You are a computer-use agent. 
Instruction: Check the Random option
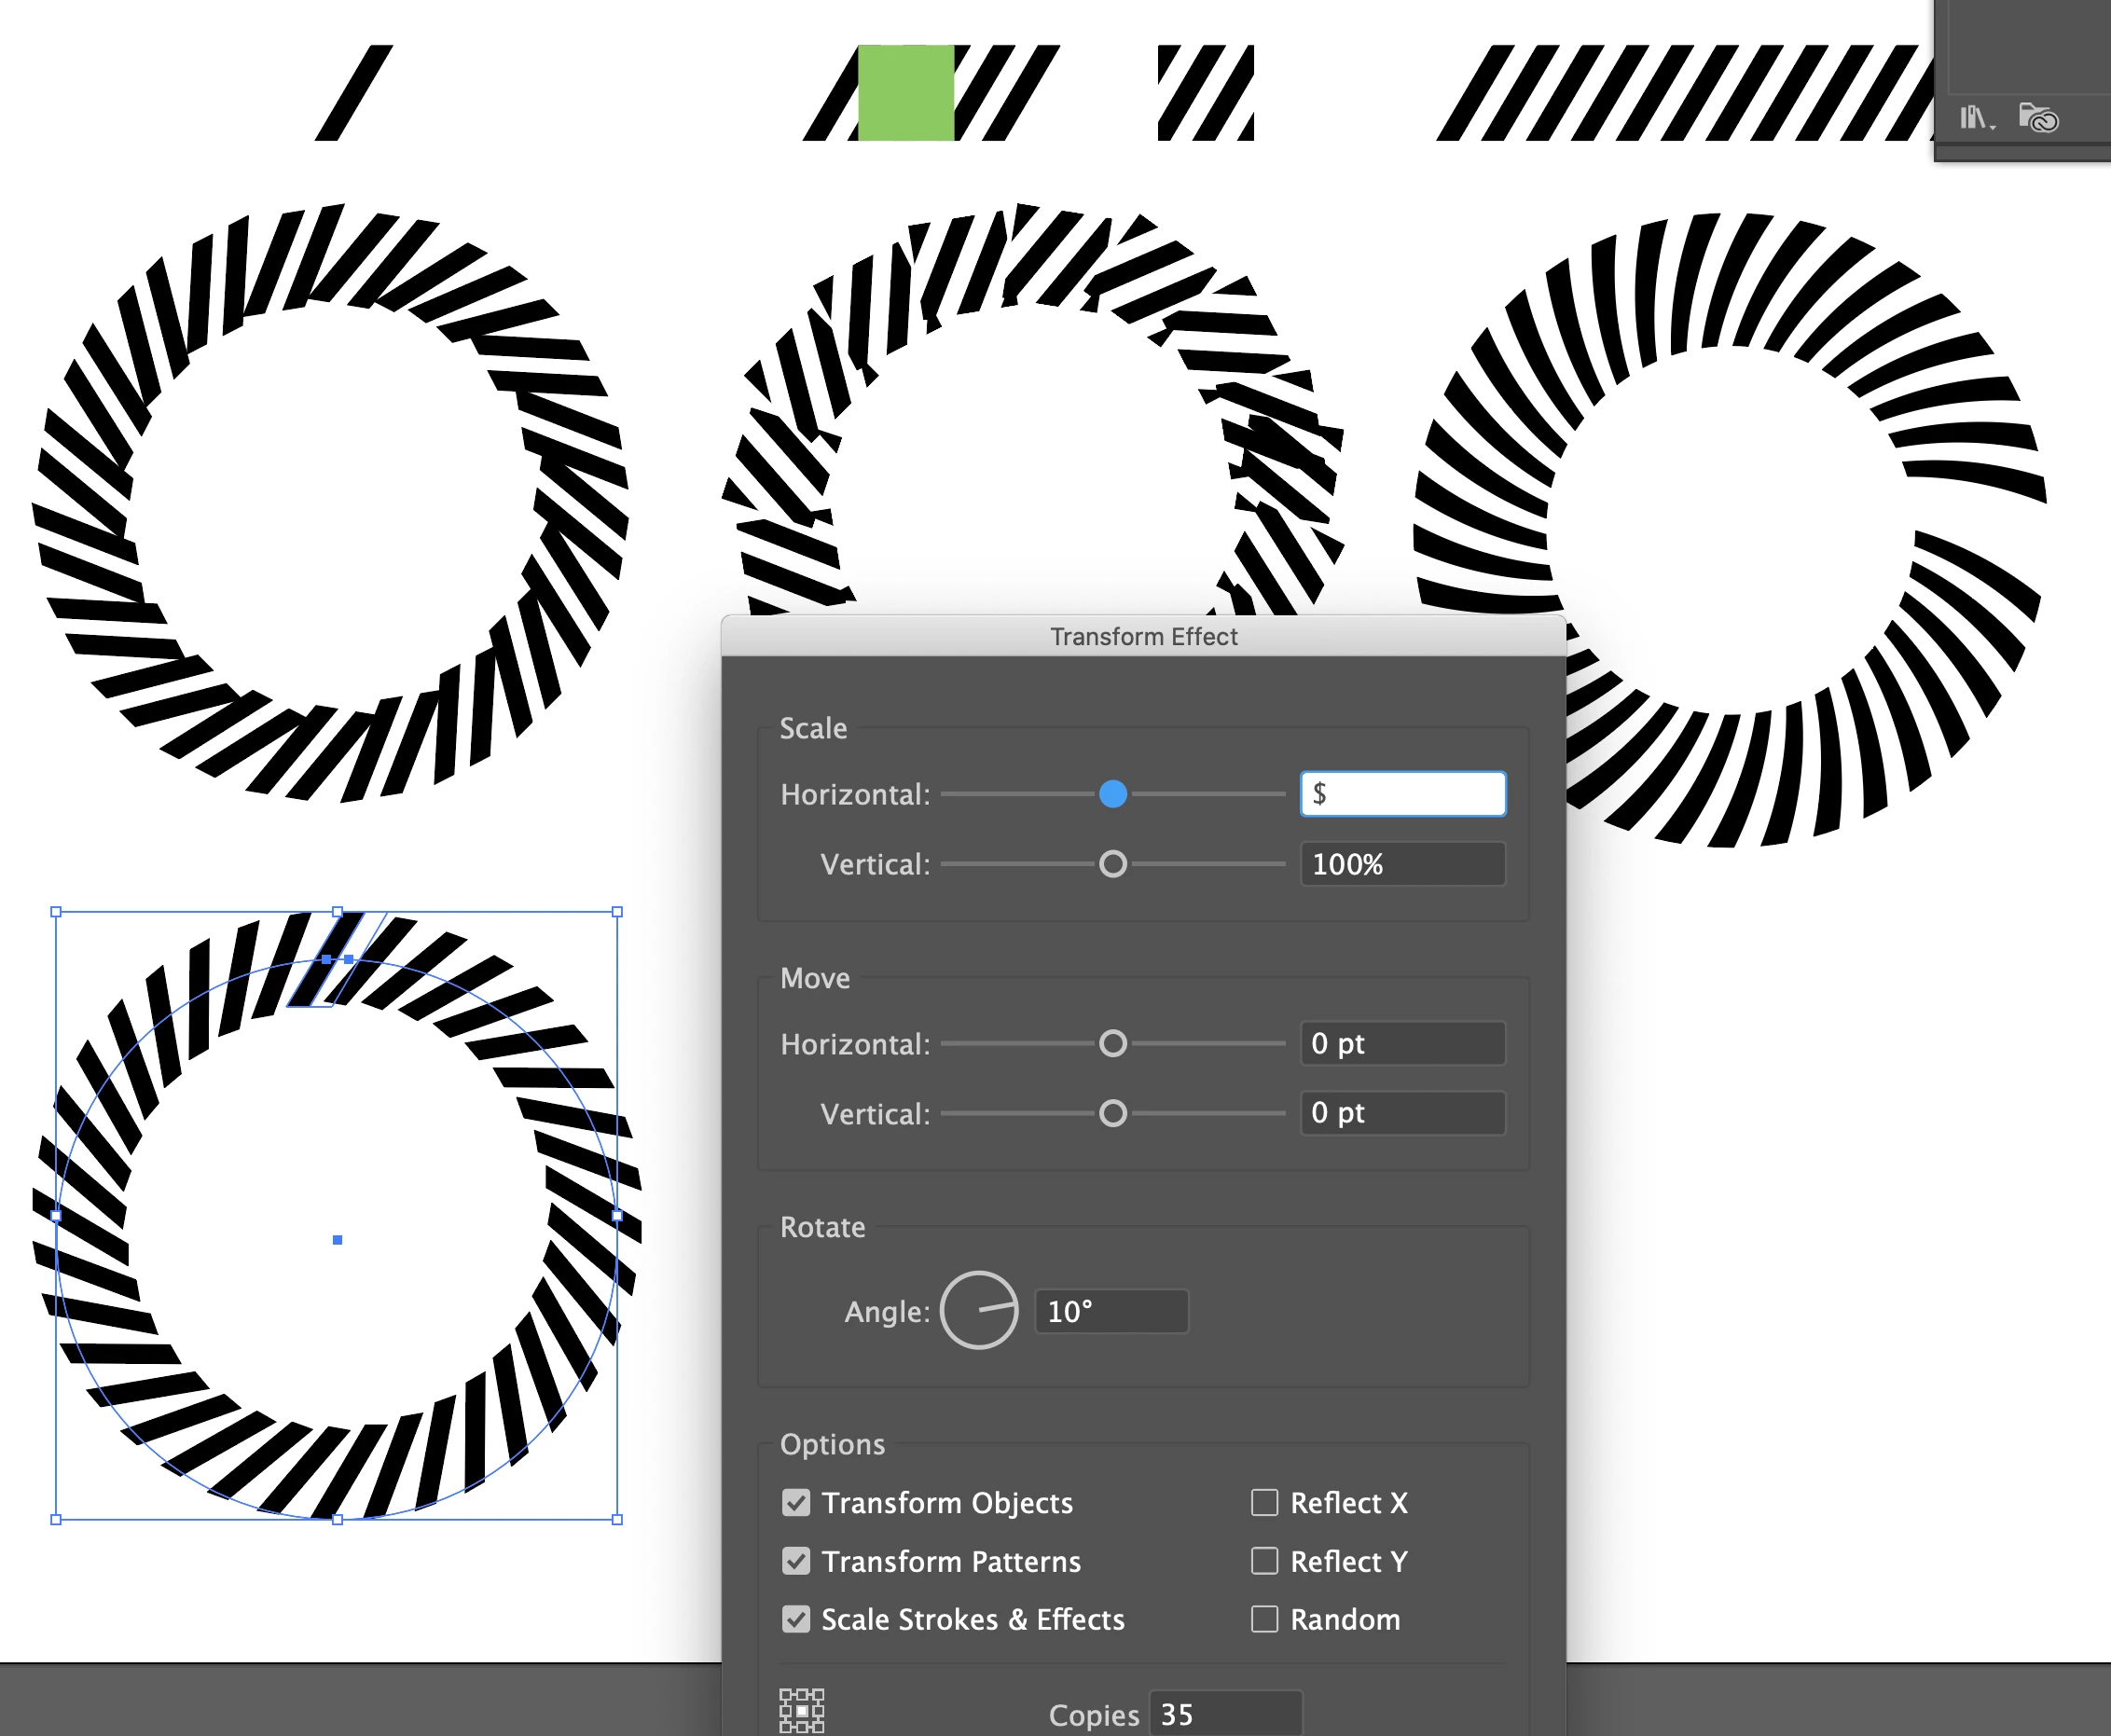(x=1264, y=1619)
